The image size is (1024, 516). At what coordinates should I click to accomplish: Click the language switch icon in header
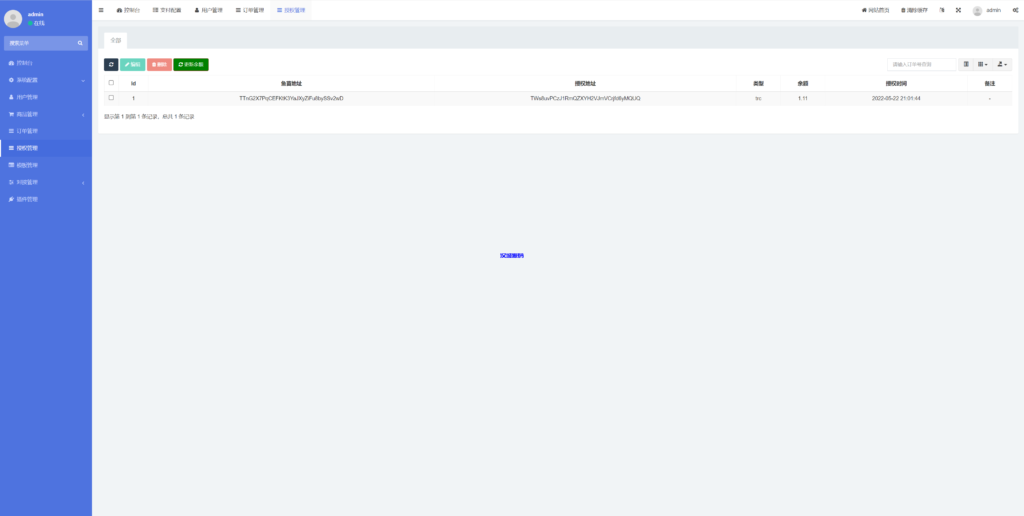pyautogui.click(x=942, y=10)
